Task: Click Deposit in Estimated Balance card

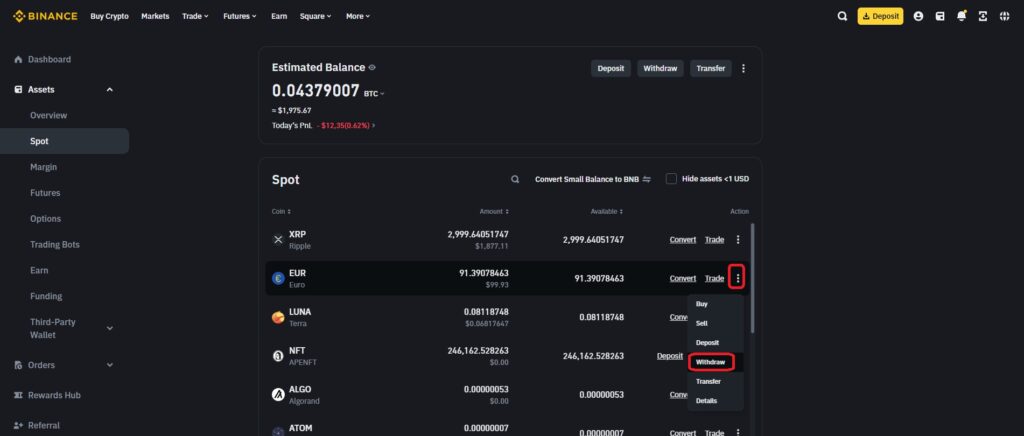Action: click(x=611, y=68)
